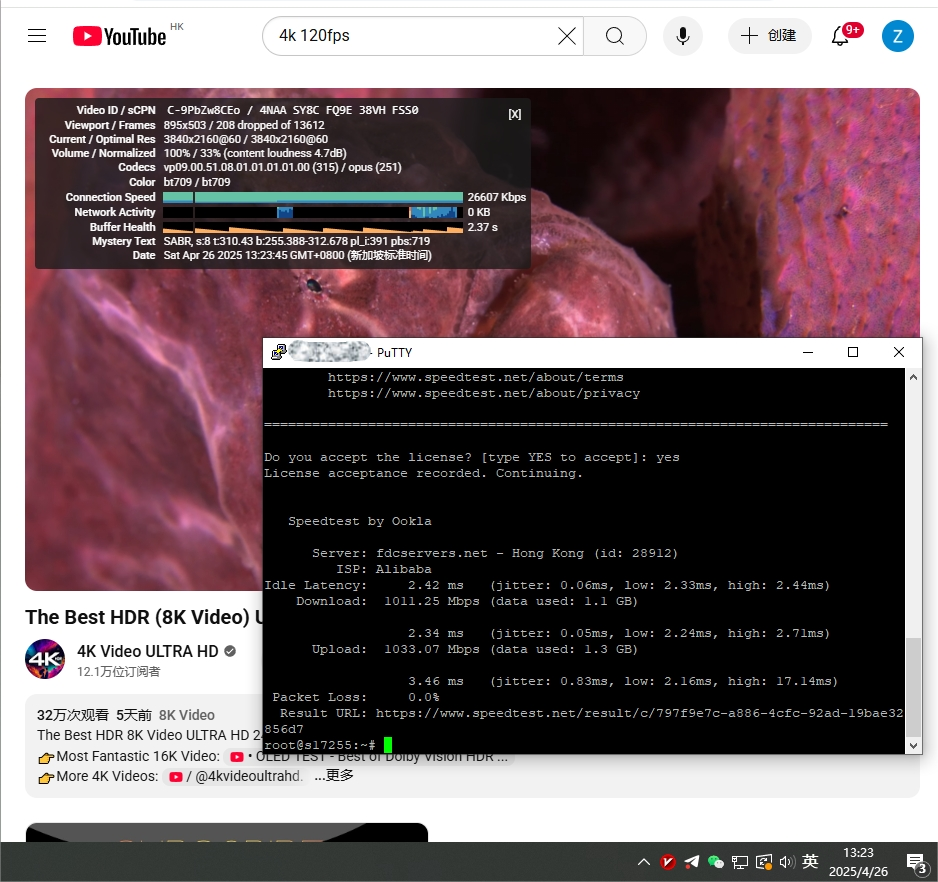938x882 pixels.
Task: Go to the YouTube home logo
Action: point(120,36)
